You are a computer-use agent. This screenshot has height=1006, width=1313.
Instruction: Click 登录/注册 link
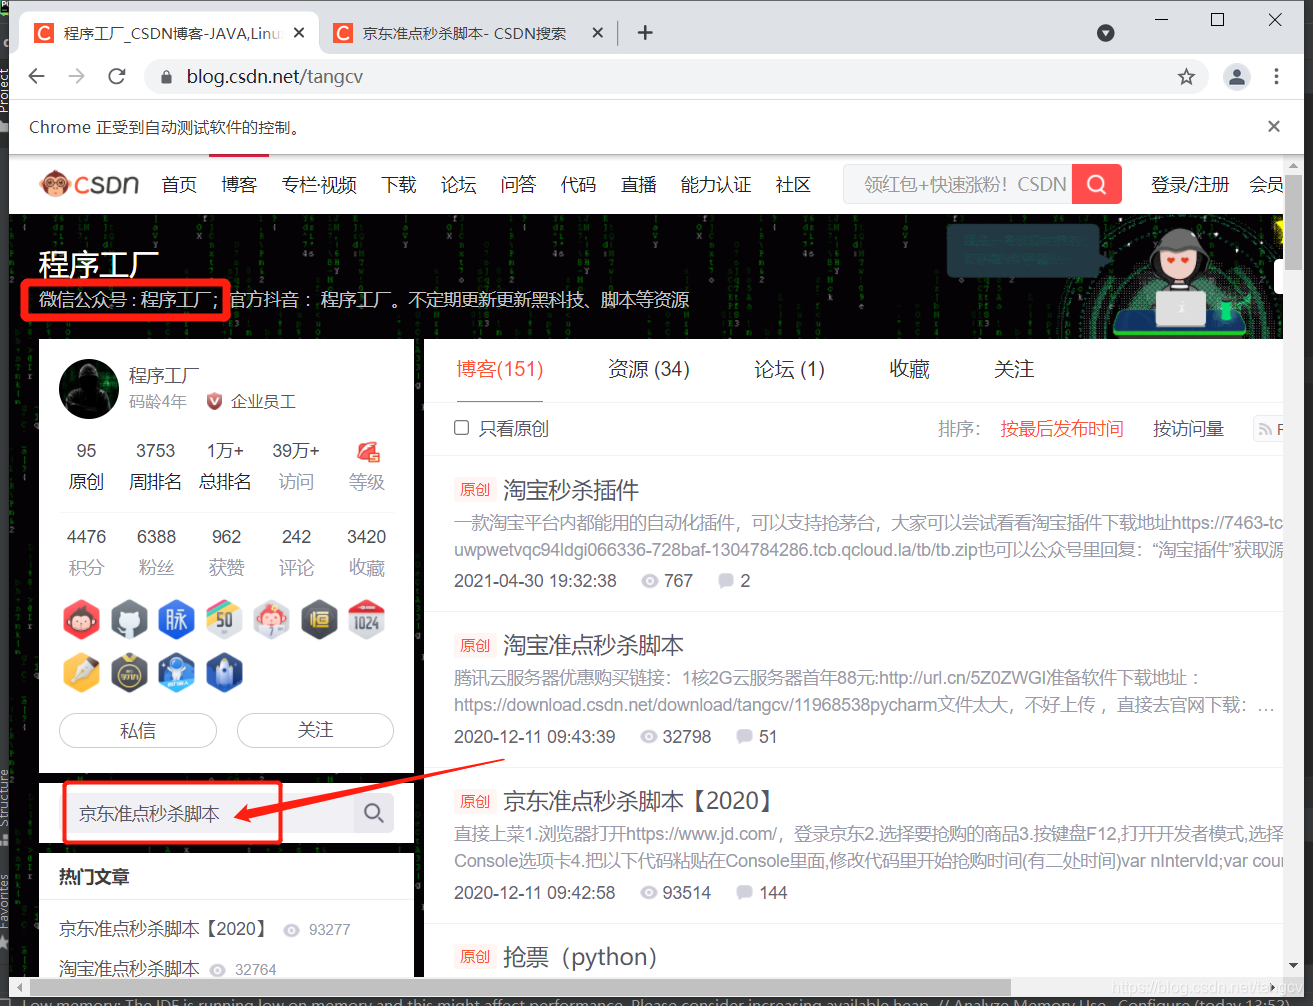point(1190,185)
